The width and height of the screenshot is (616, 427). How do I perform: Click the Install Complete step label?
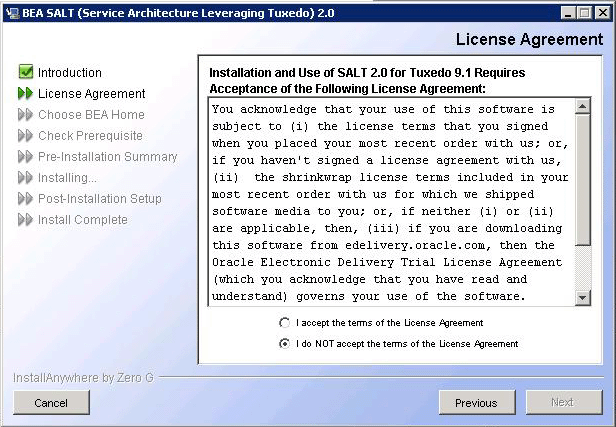tap(82, 220)
